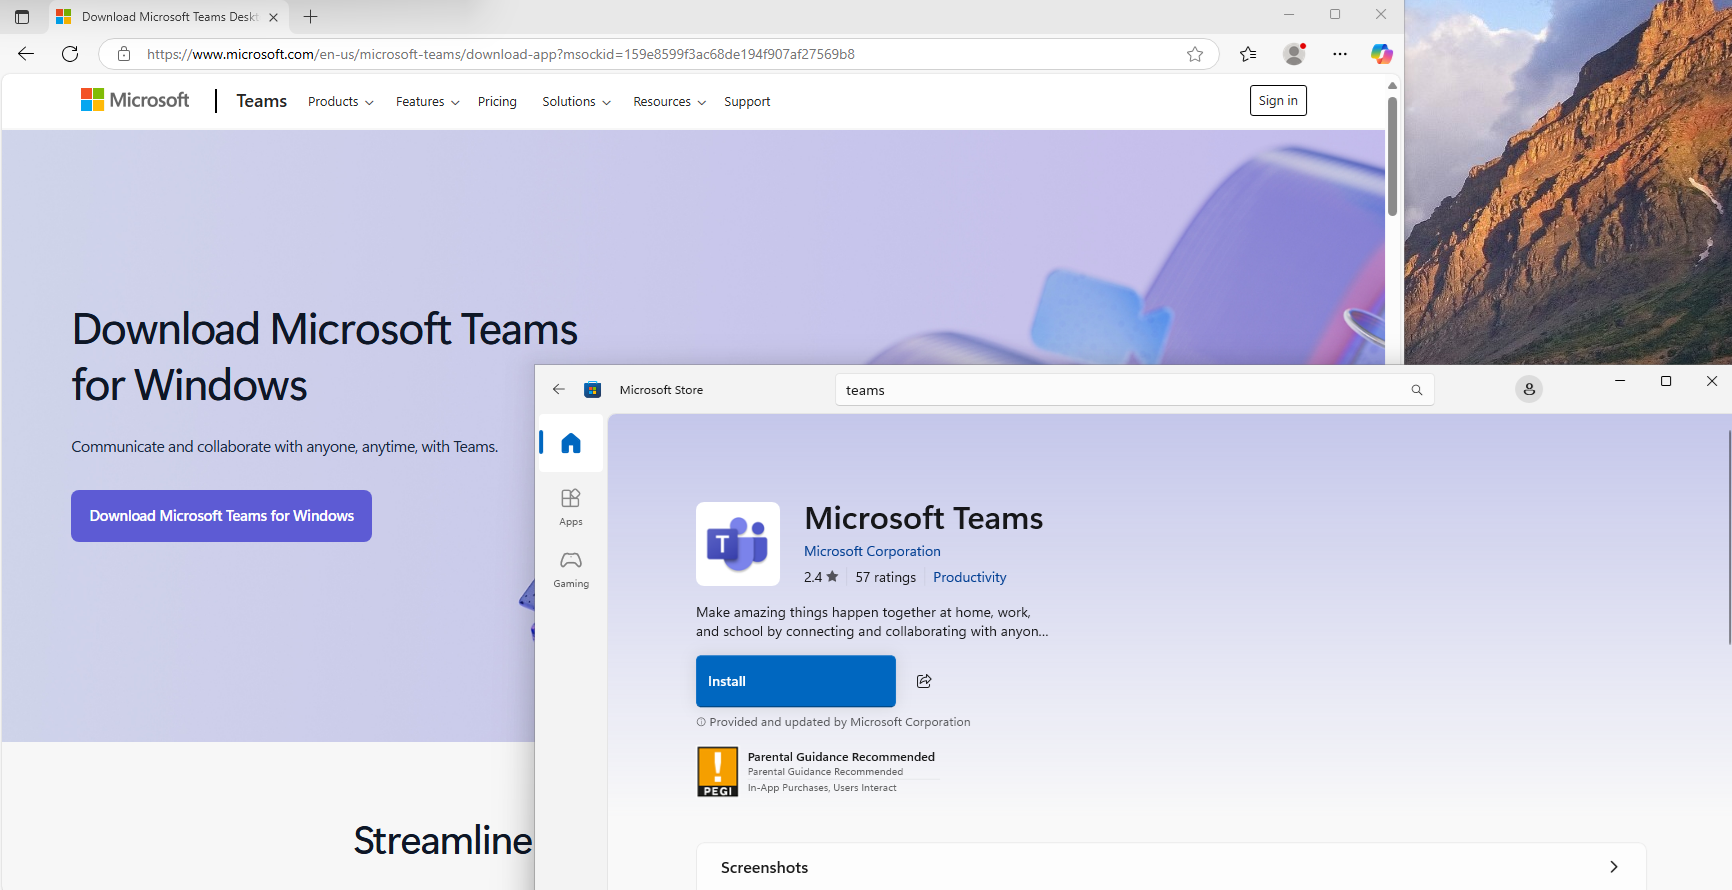Image resolution: width=1732 pixels, height=890 pixels.
Task: Click Download Microsoft Teams for Windows
Action: tap(221, 516)
